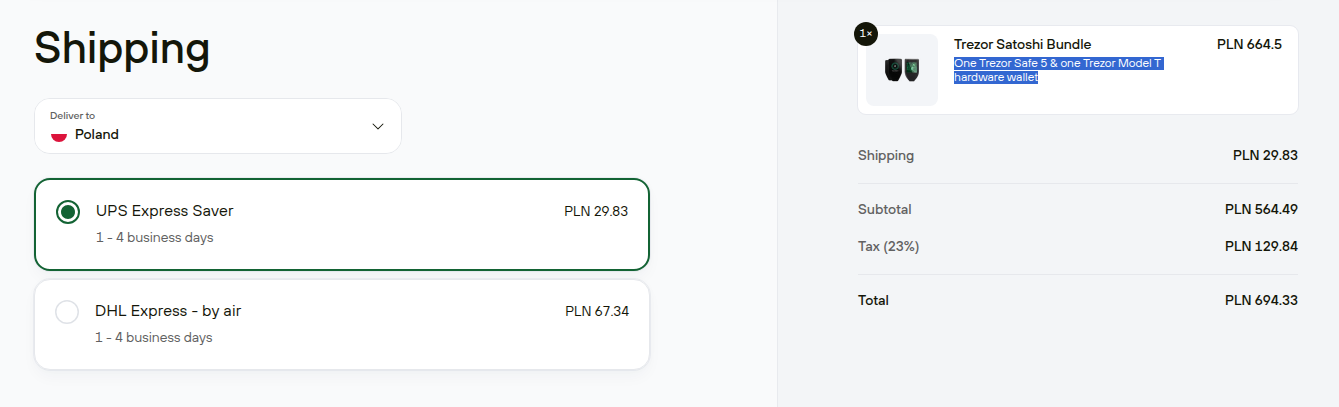The height and width of the screenshot is (407, 1339).
Task: Click the PLN 67.34 DHL price
Action: pos(597,311)
